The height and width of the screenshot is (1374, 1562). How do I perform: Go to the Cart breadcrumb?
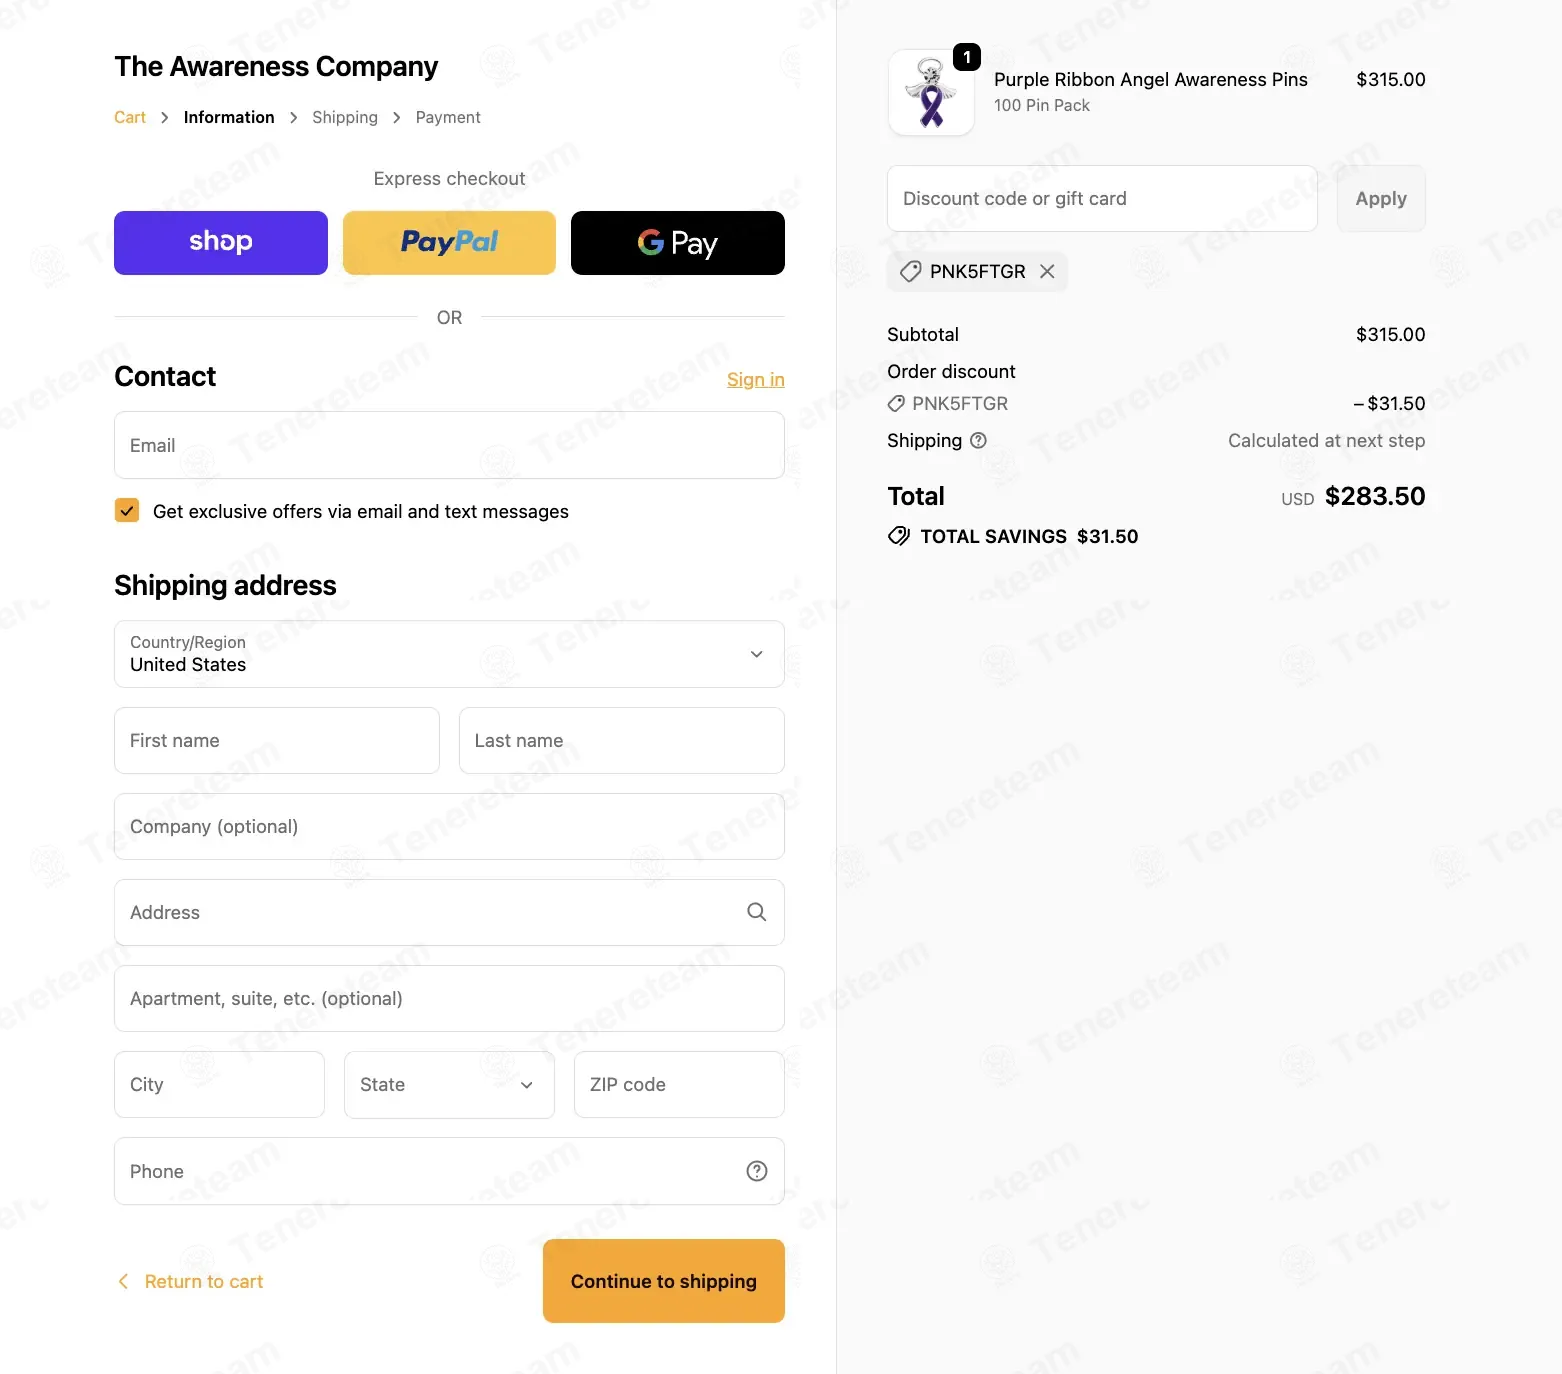click(x=130, y=117)
